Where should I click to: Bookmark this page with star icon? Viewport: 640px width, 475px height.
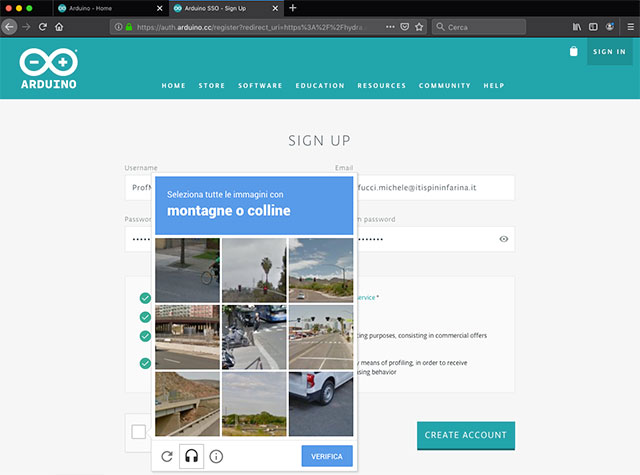click(x=420, y=27)
